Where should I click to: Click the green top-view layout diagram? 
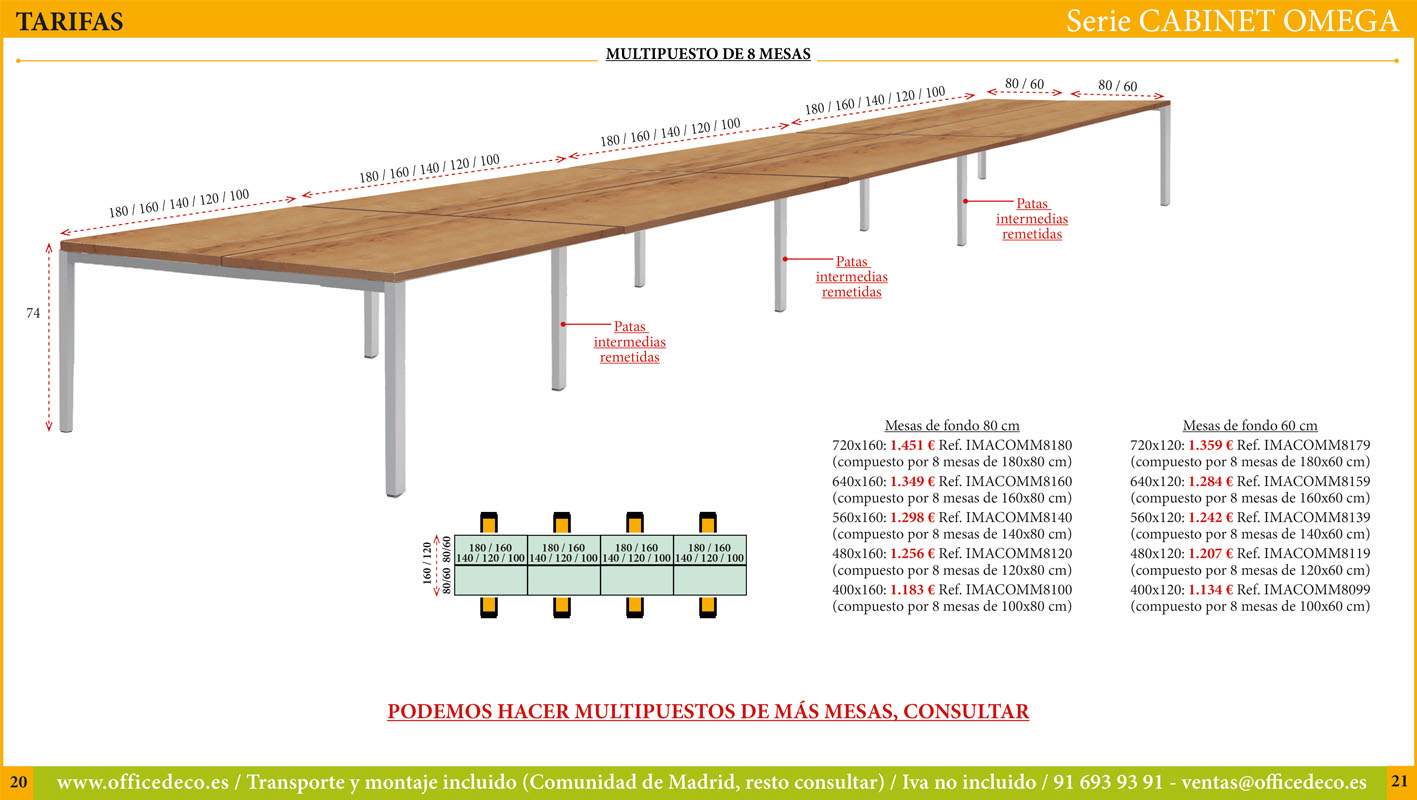tap(600, 565)
